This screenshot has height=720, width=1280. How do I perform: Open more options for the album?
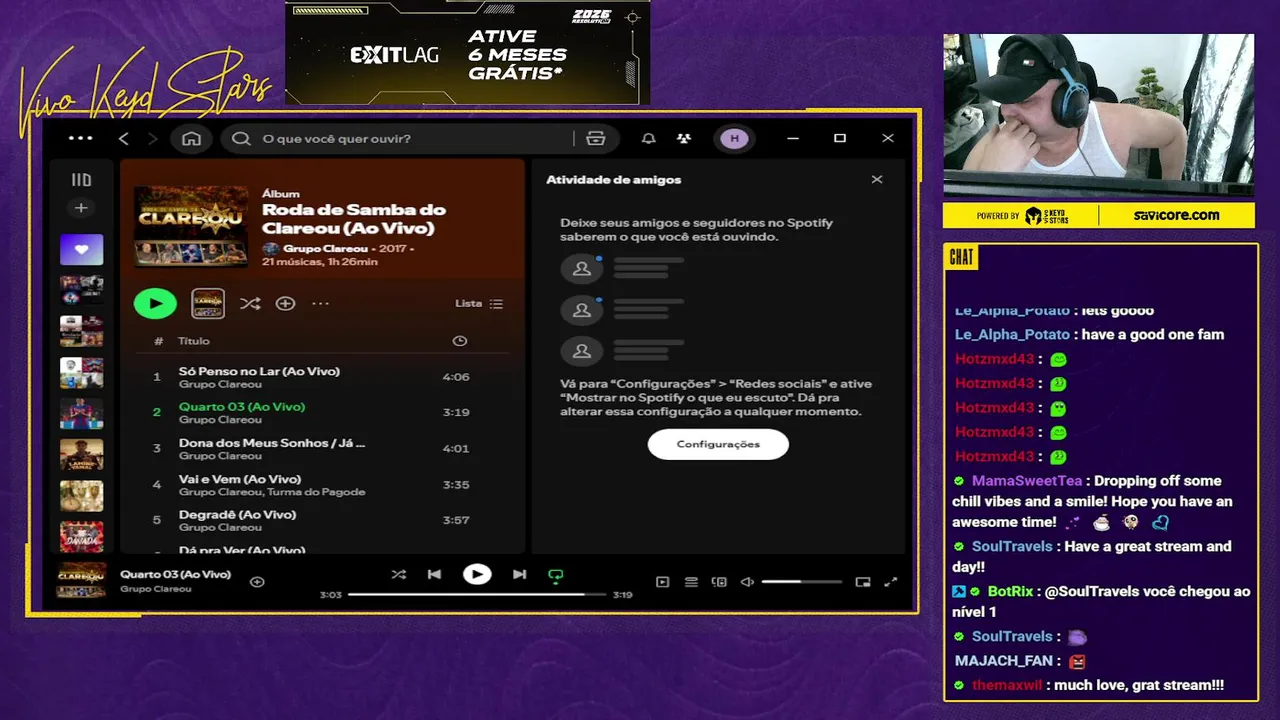click(320, 303)
